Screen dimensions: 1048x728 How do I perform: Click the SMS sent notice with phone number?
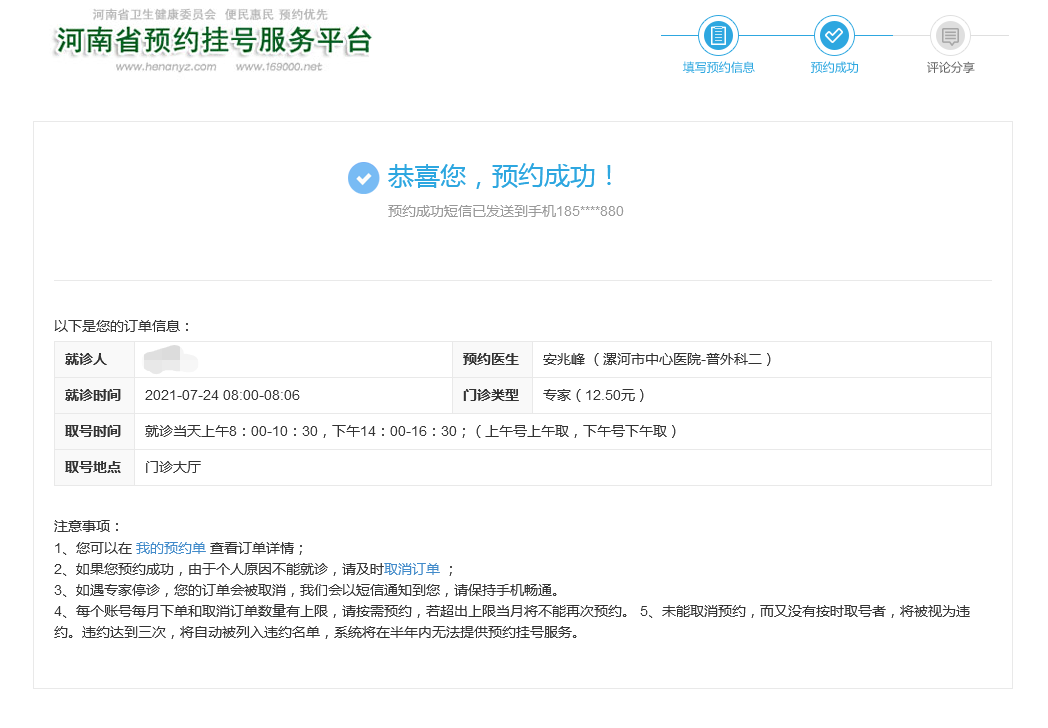point(505,212)
